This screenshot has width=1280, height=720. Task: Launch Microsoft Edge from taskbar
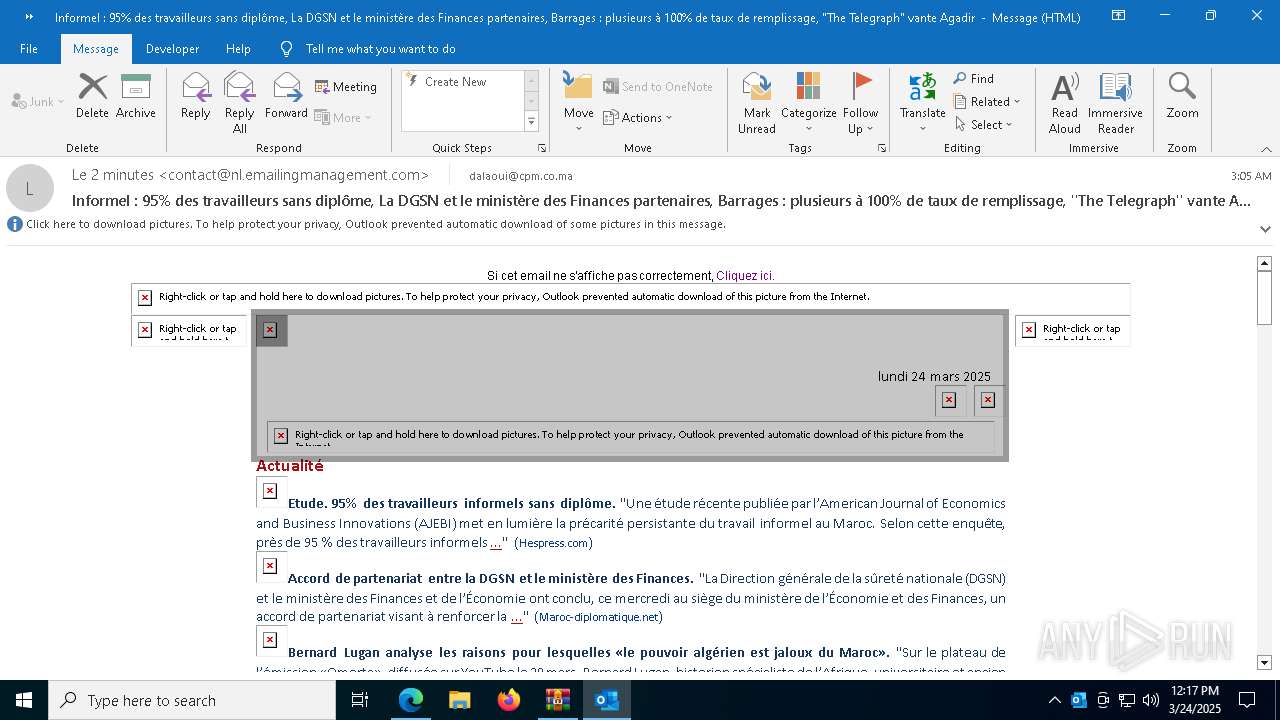click(x=411, y=700)
